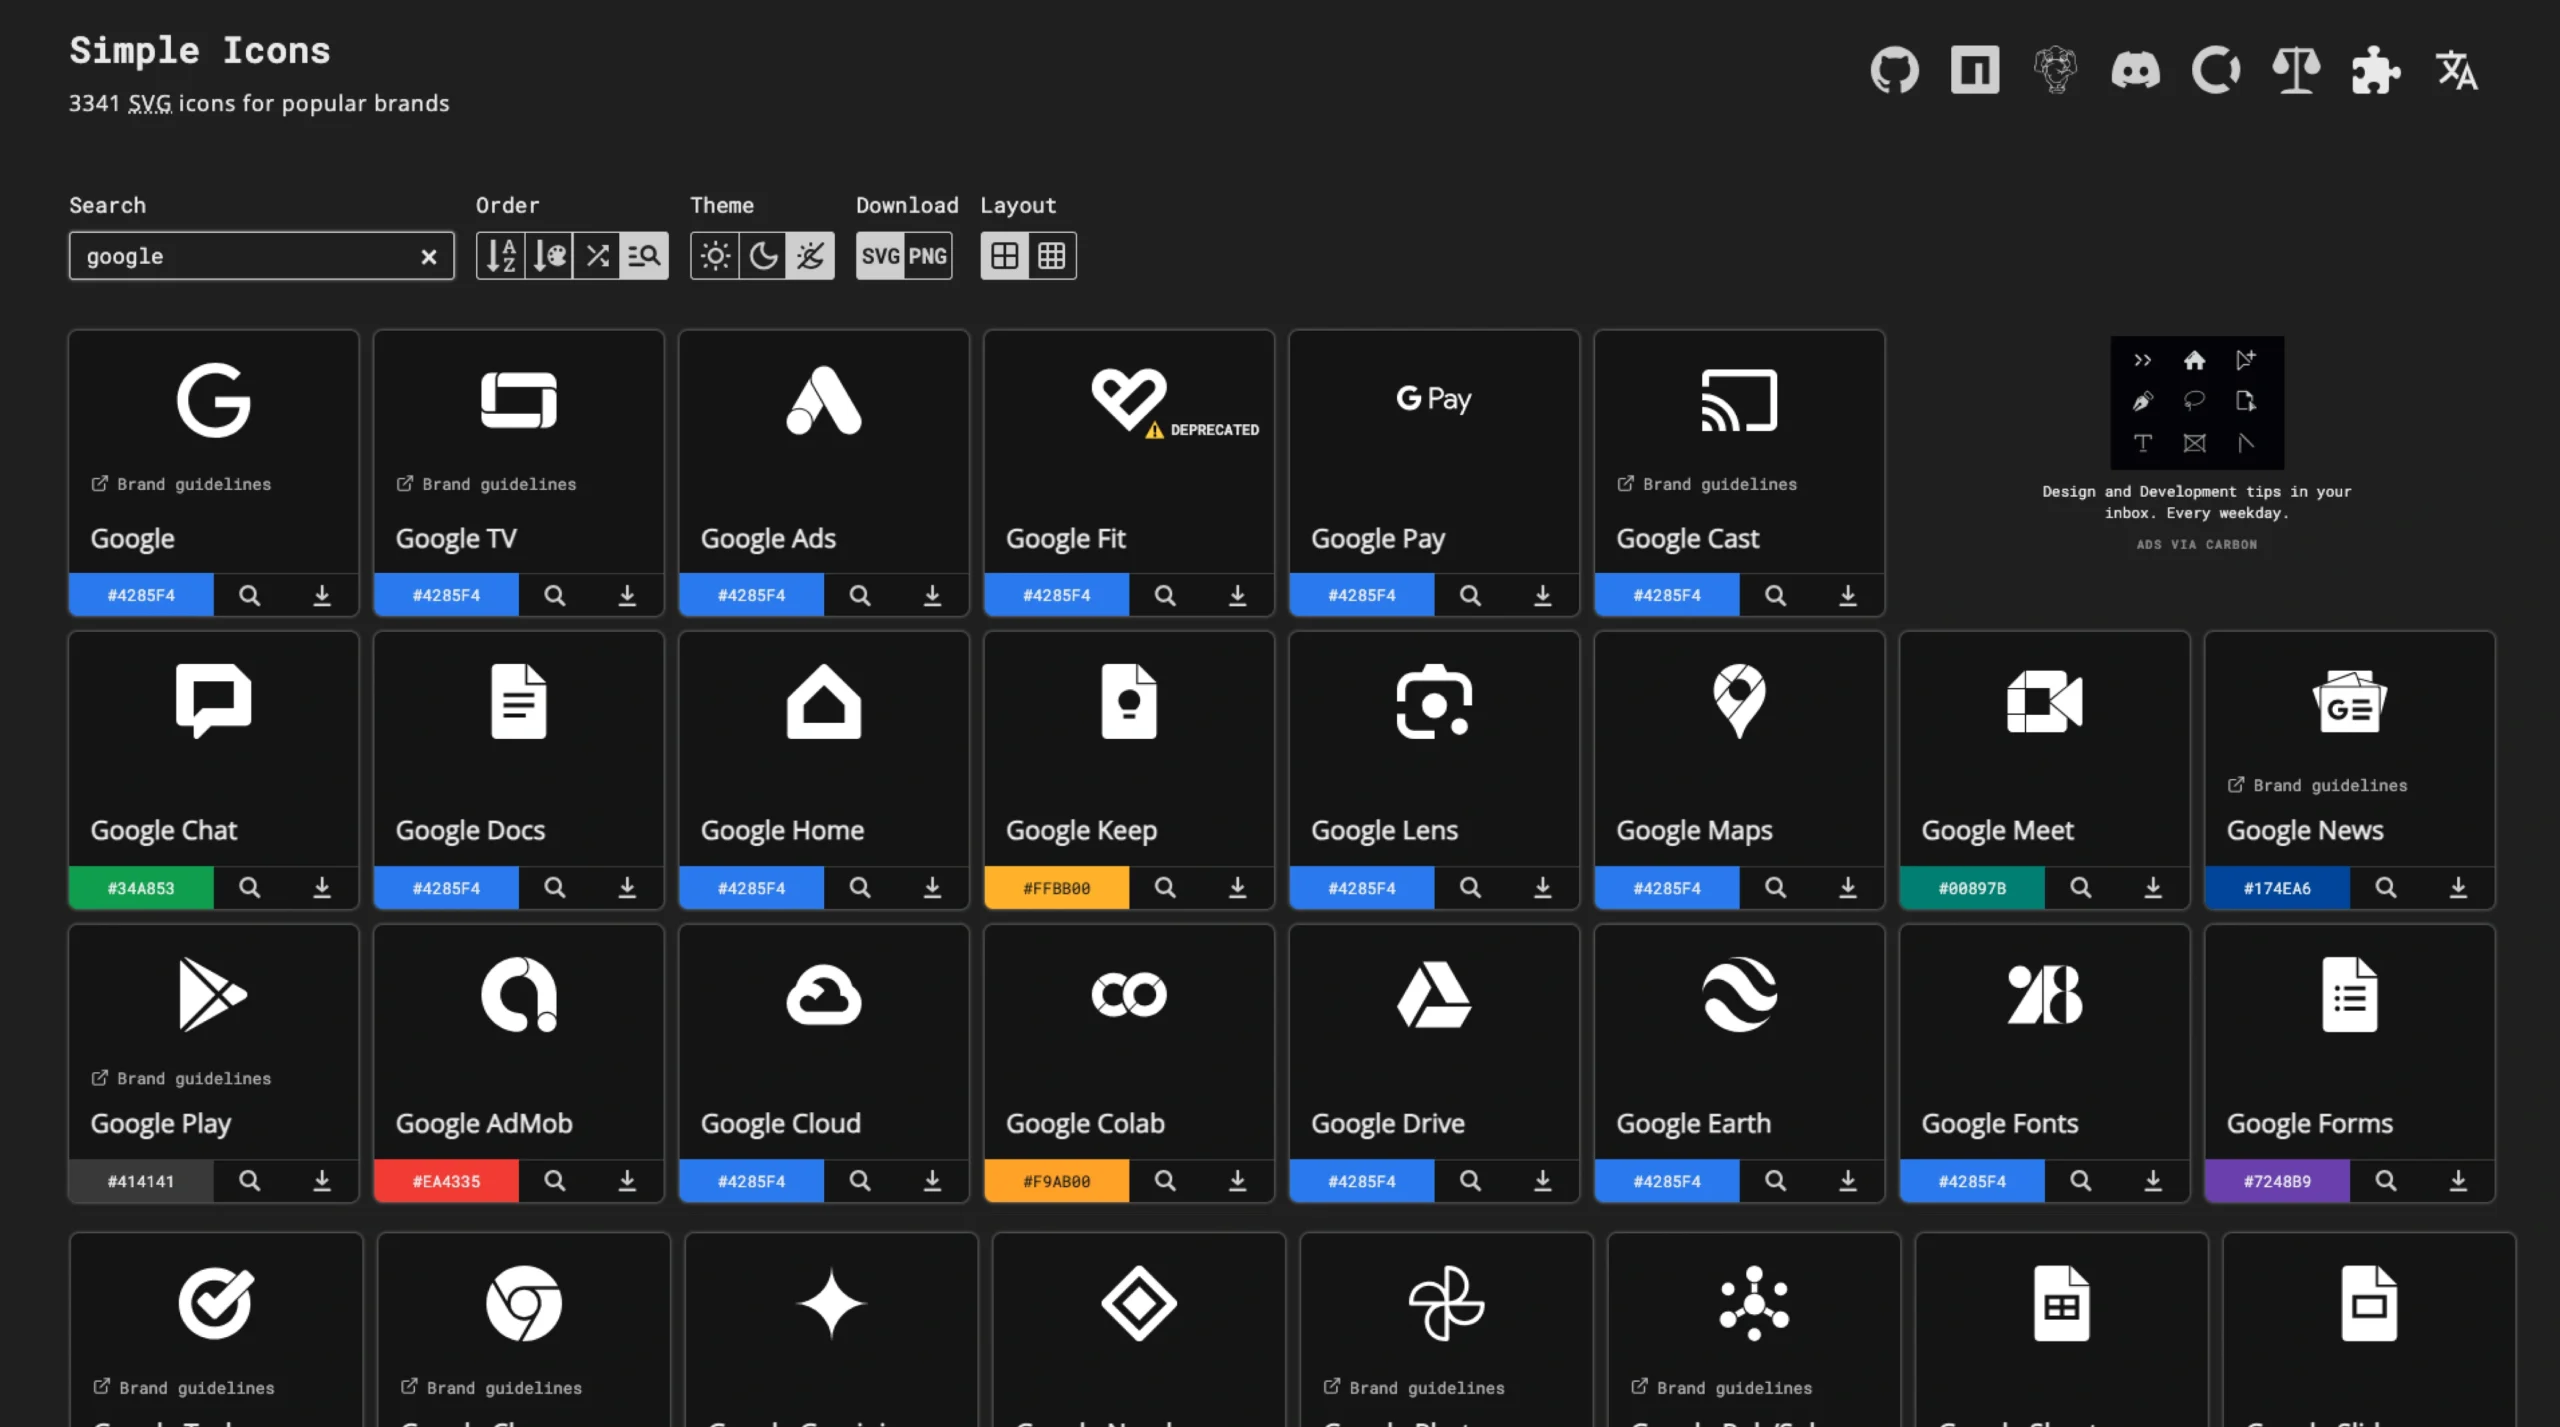
Task: Select the comfortable grid layout
Action: coord(1005,256)
